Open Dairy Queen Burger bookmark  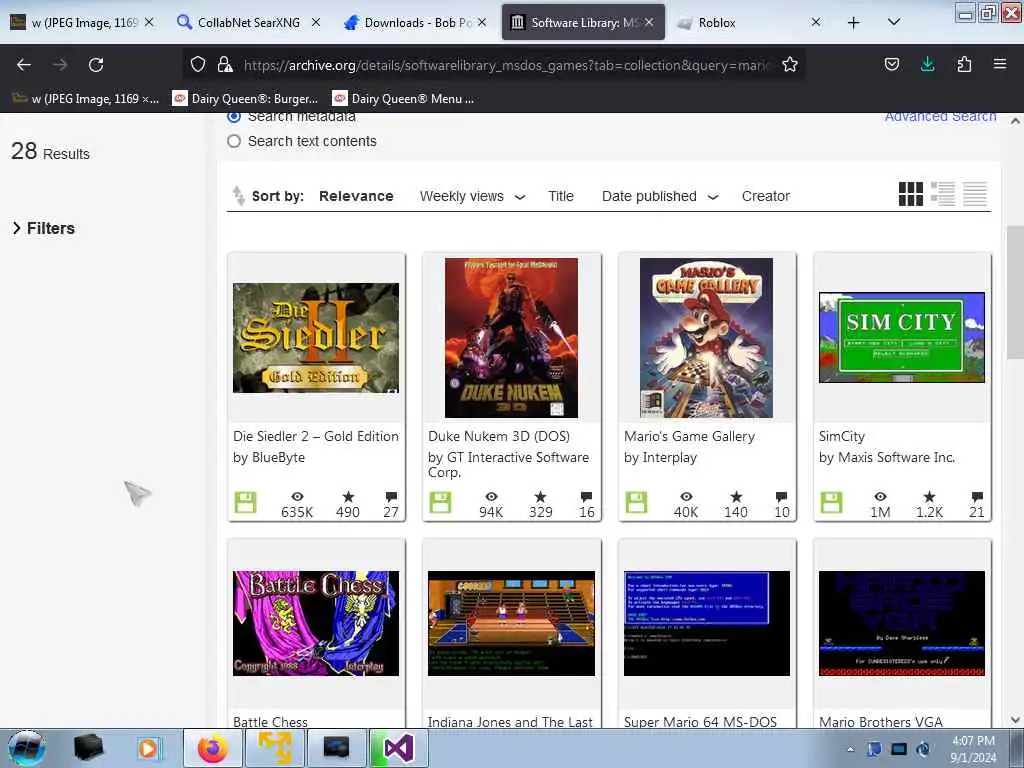245,99
